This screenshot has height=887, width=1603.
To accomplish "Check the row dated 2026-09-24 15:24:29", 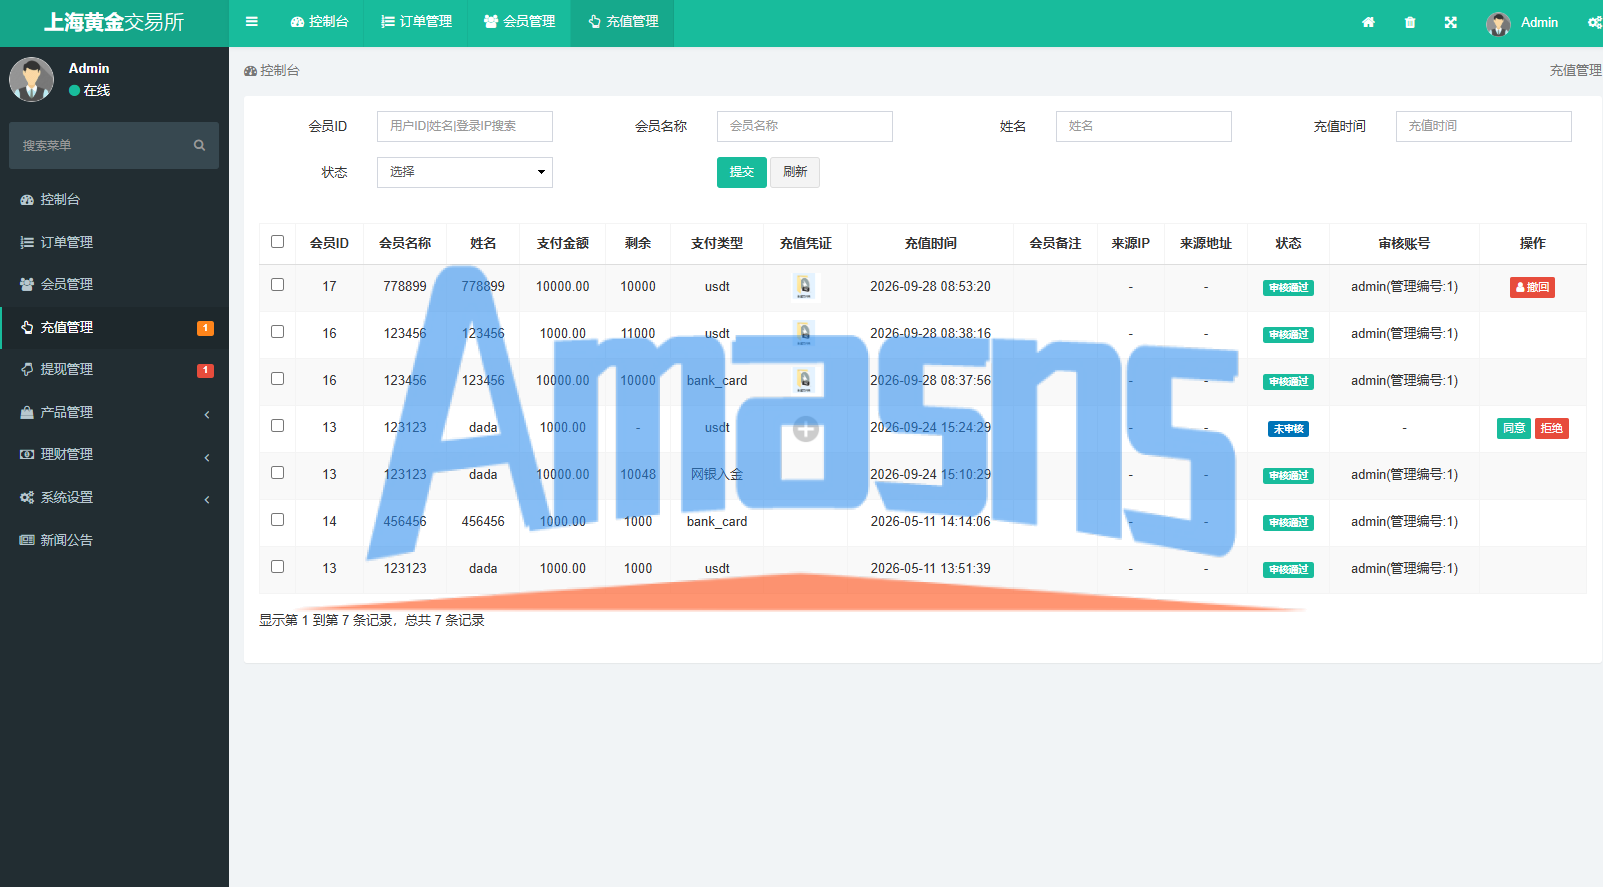I will click(277, 425).
